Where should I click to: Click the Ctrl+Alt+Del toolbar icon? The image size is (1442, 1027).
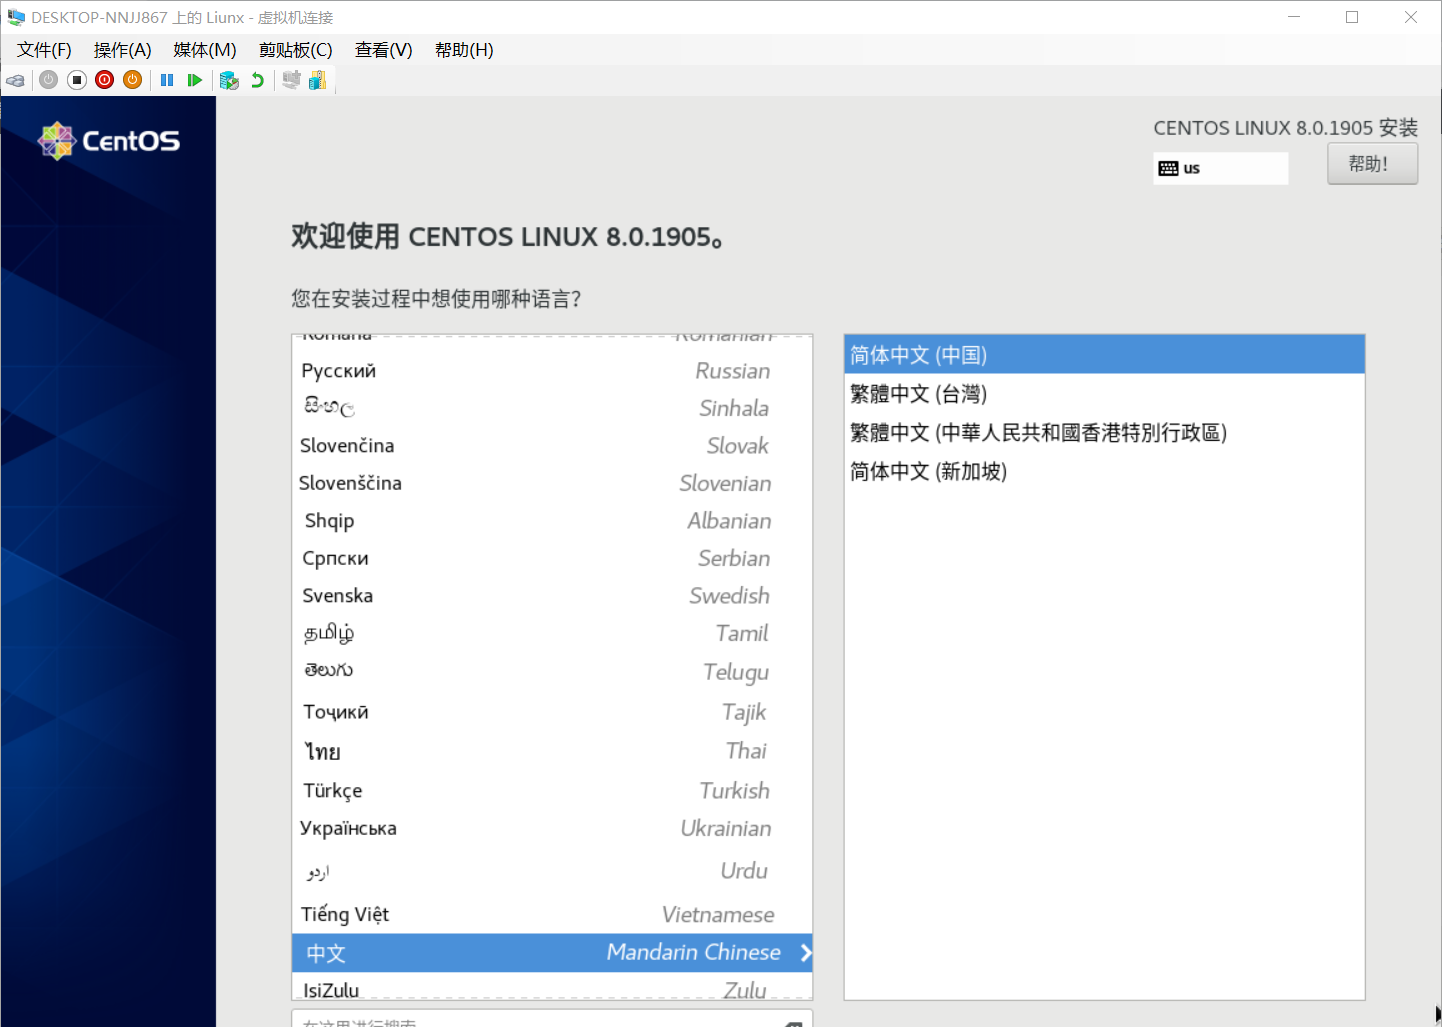[x=15, y=80]
